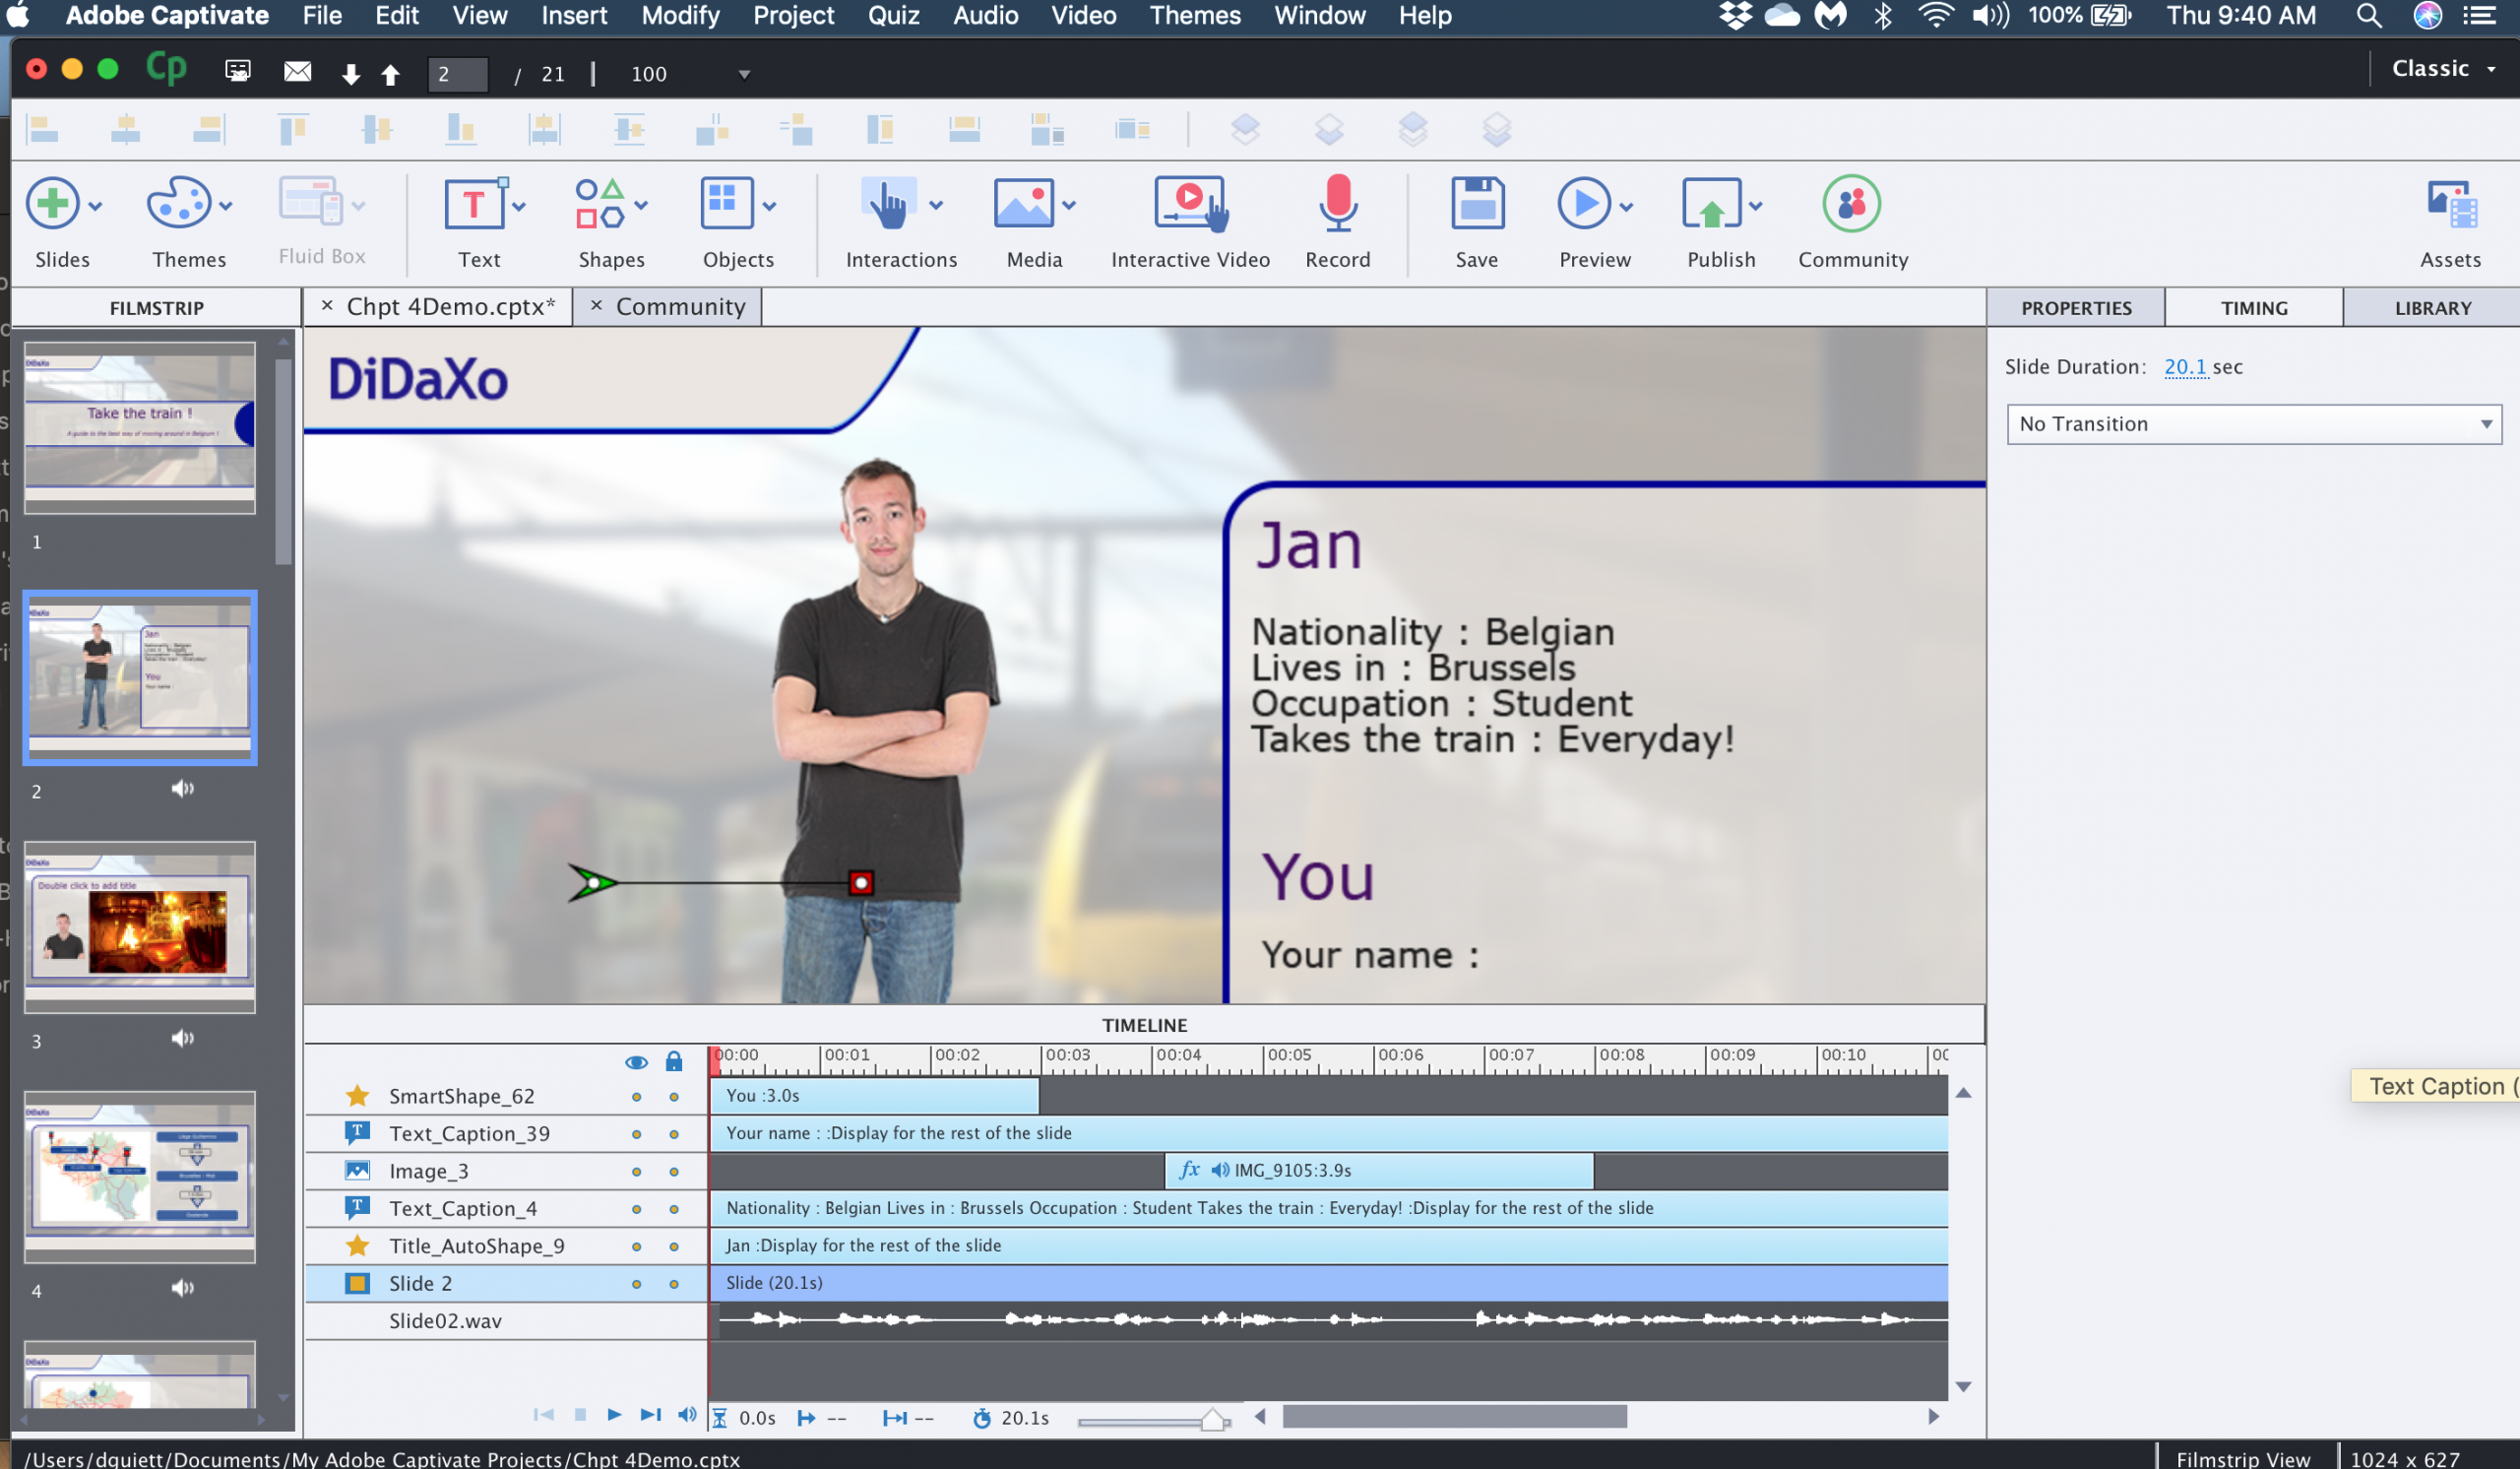Toggle lock dot for Image_3 layer
Screen dimensions: 2520x1469
tap(674, 1172)
